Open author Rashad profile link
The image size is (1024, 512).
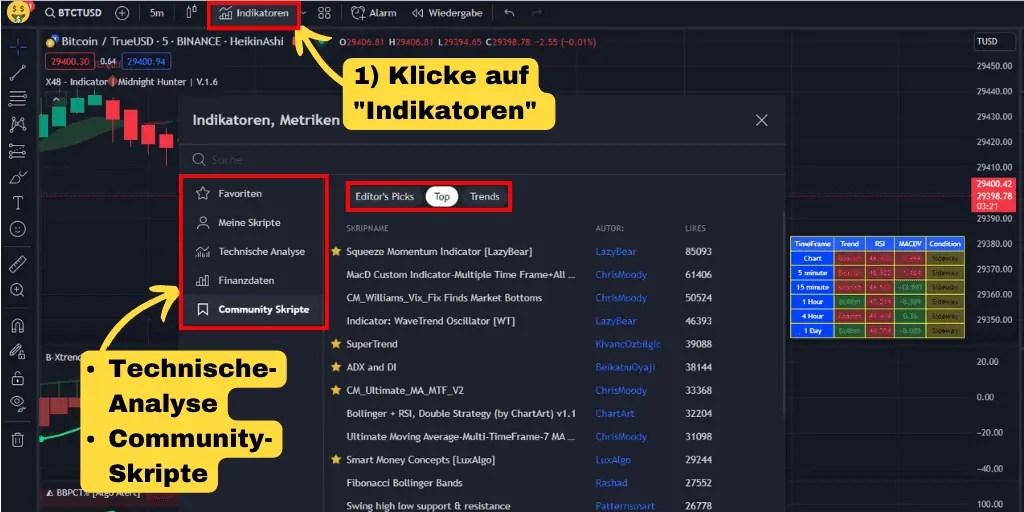coord(611,483)
